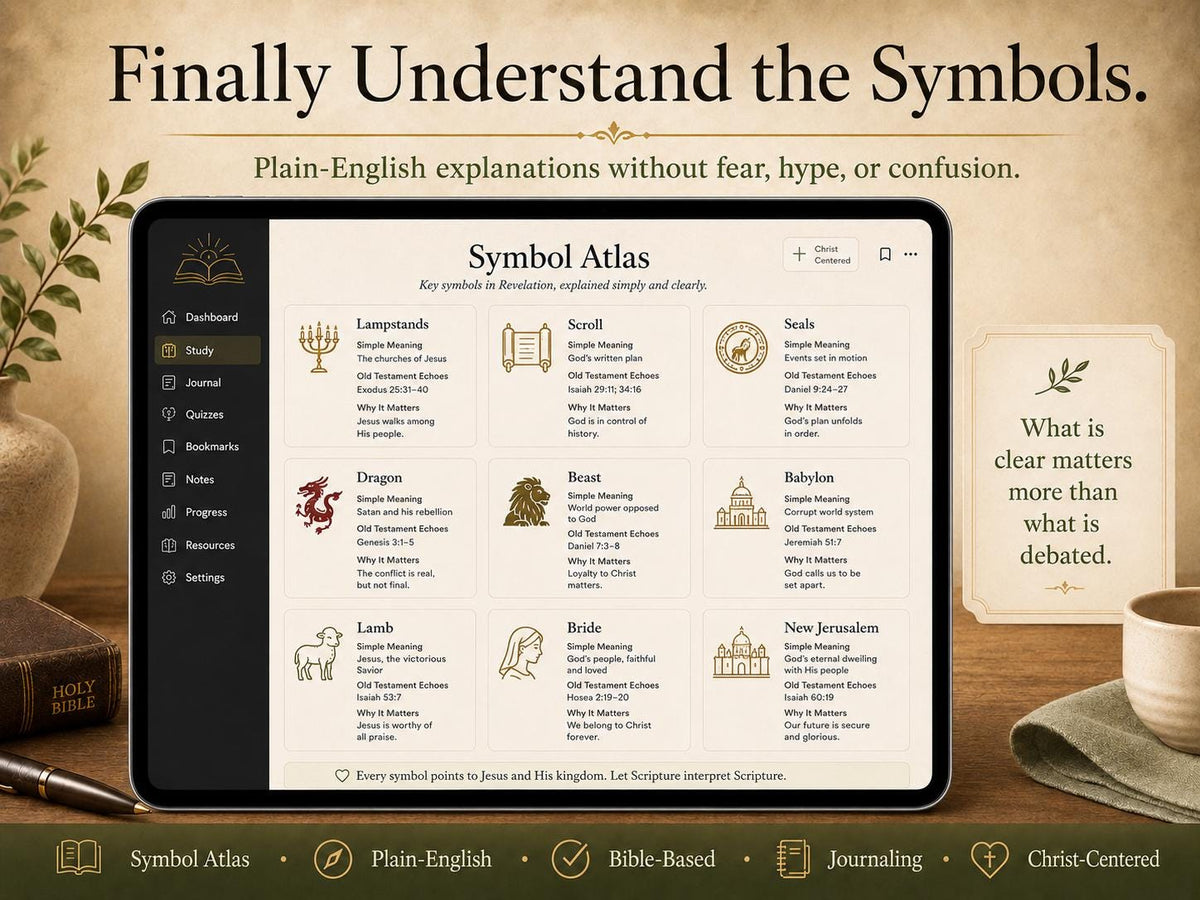Click the Notes document icon
The image size is (1200, 900).
[x=168, y=479]
